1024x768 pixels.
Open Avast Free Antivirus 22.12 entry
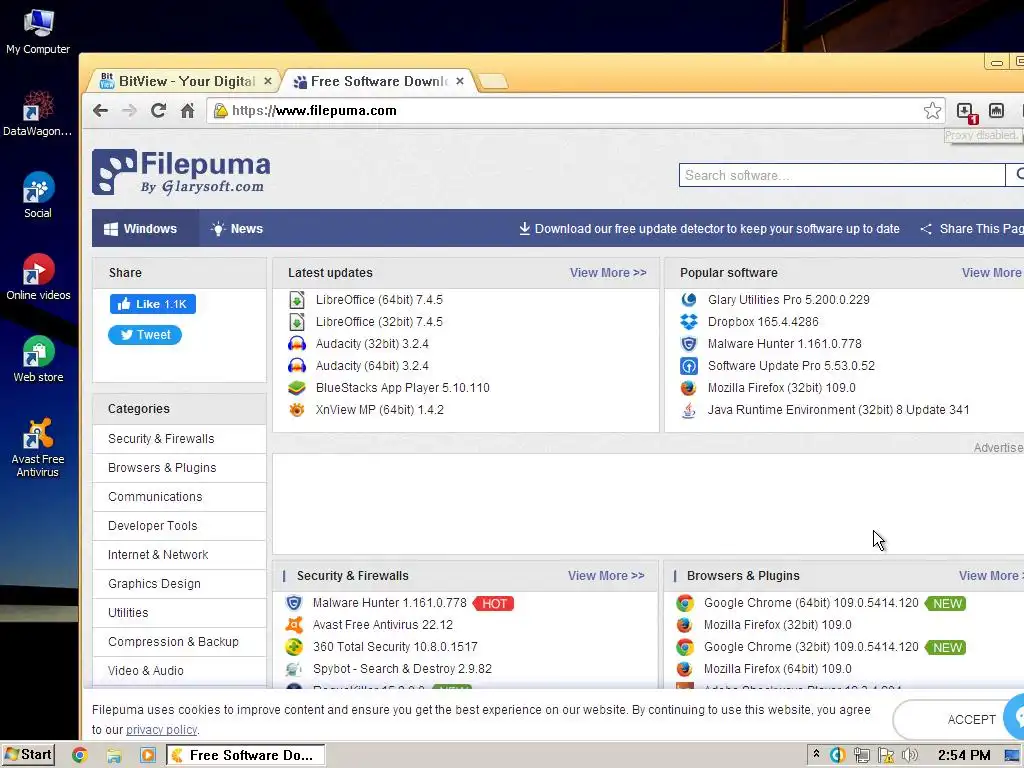(x=383, y=625)
